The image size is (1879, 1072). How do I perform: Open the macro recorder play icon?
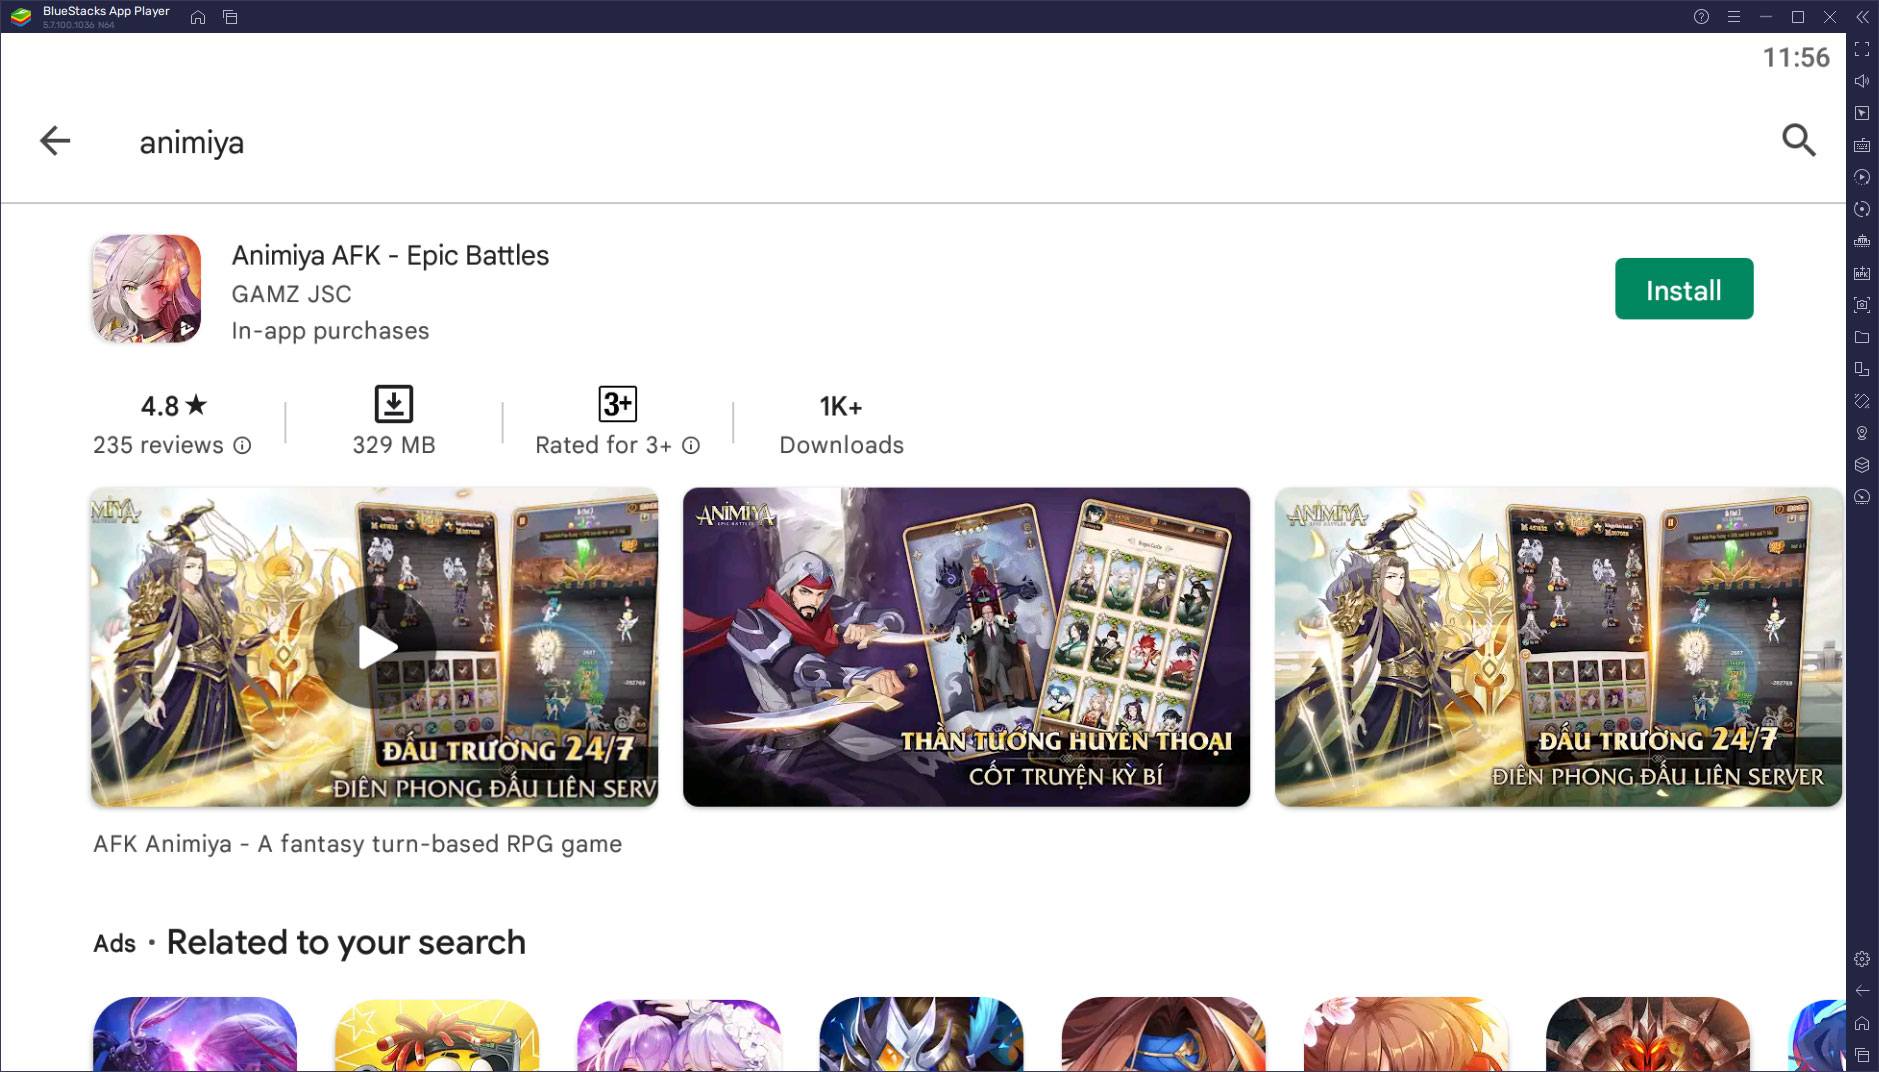point(1862,177)
